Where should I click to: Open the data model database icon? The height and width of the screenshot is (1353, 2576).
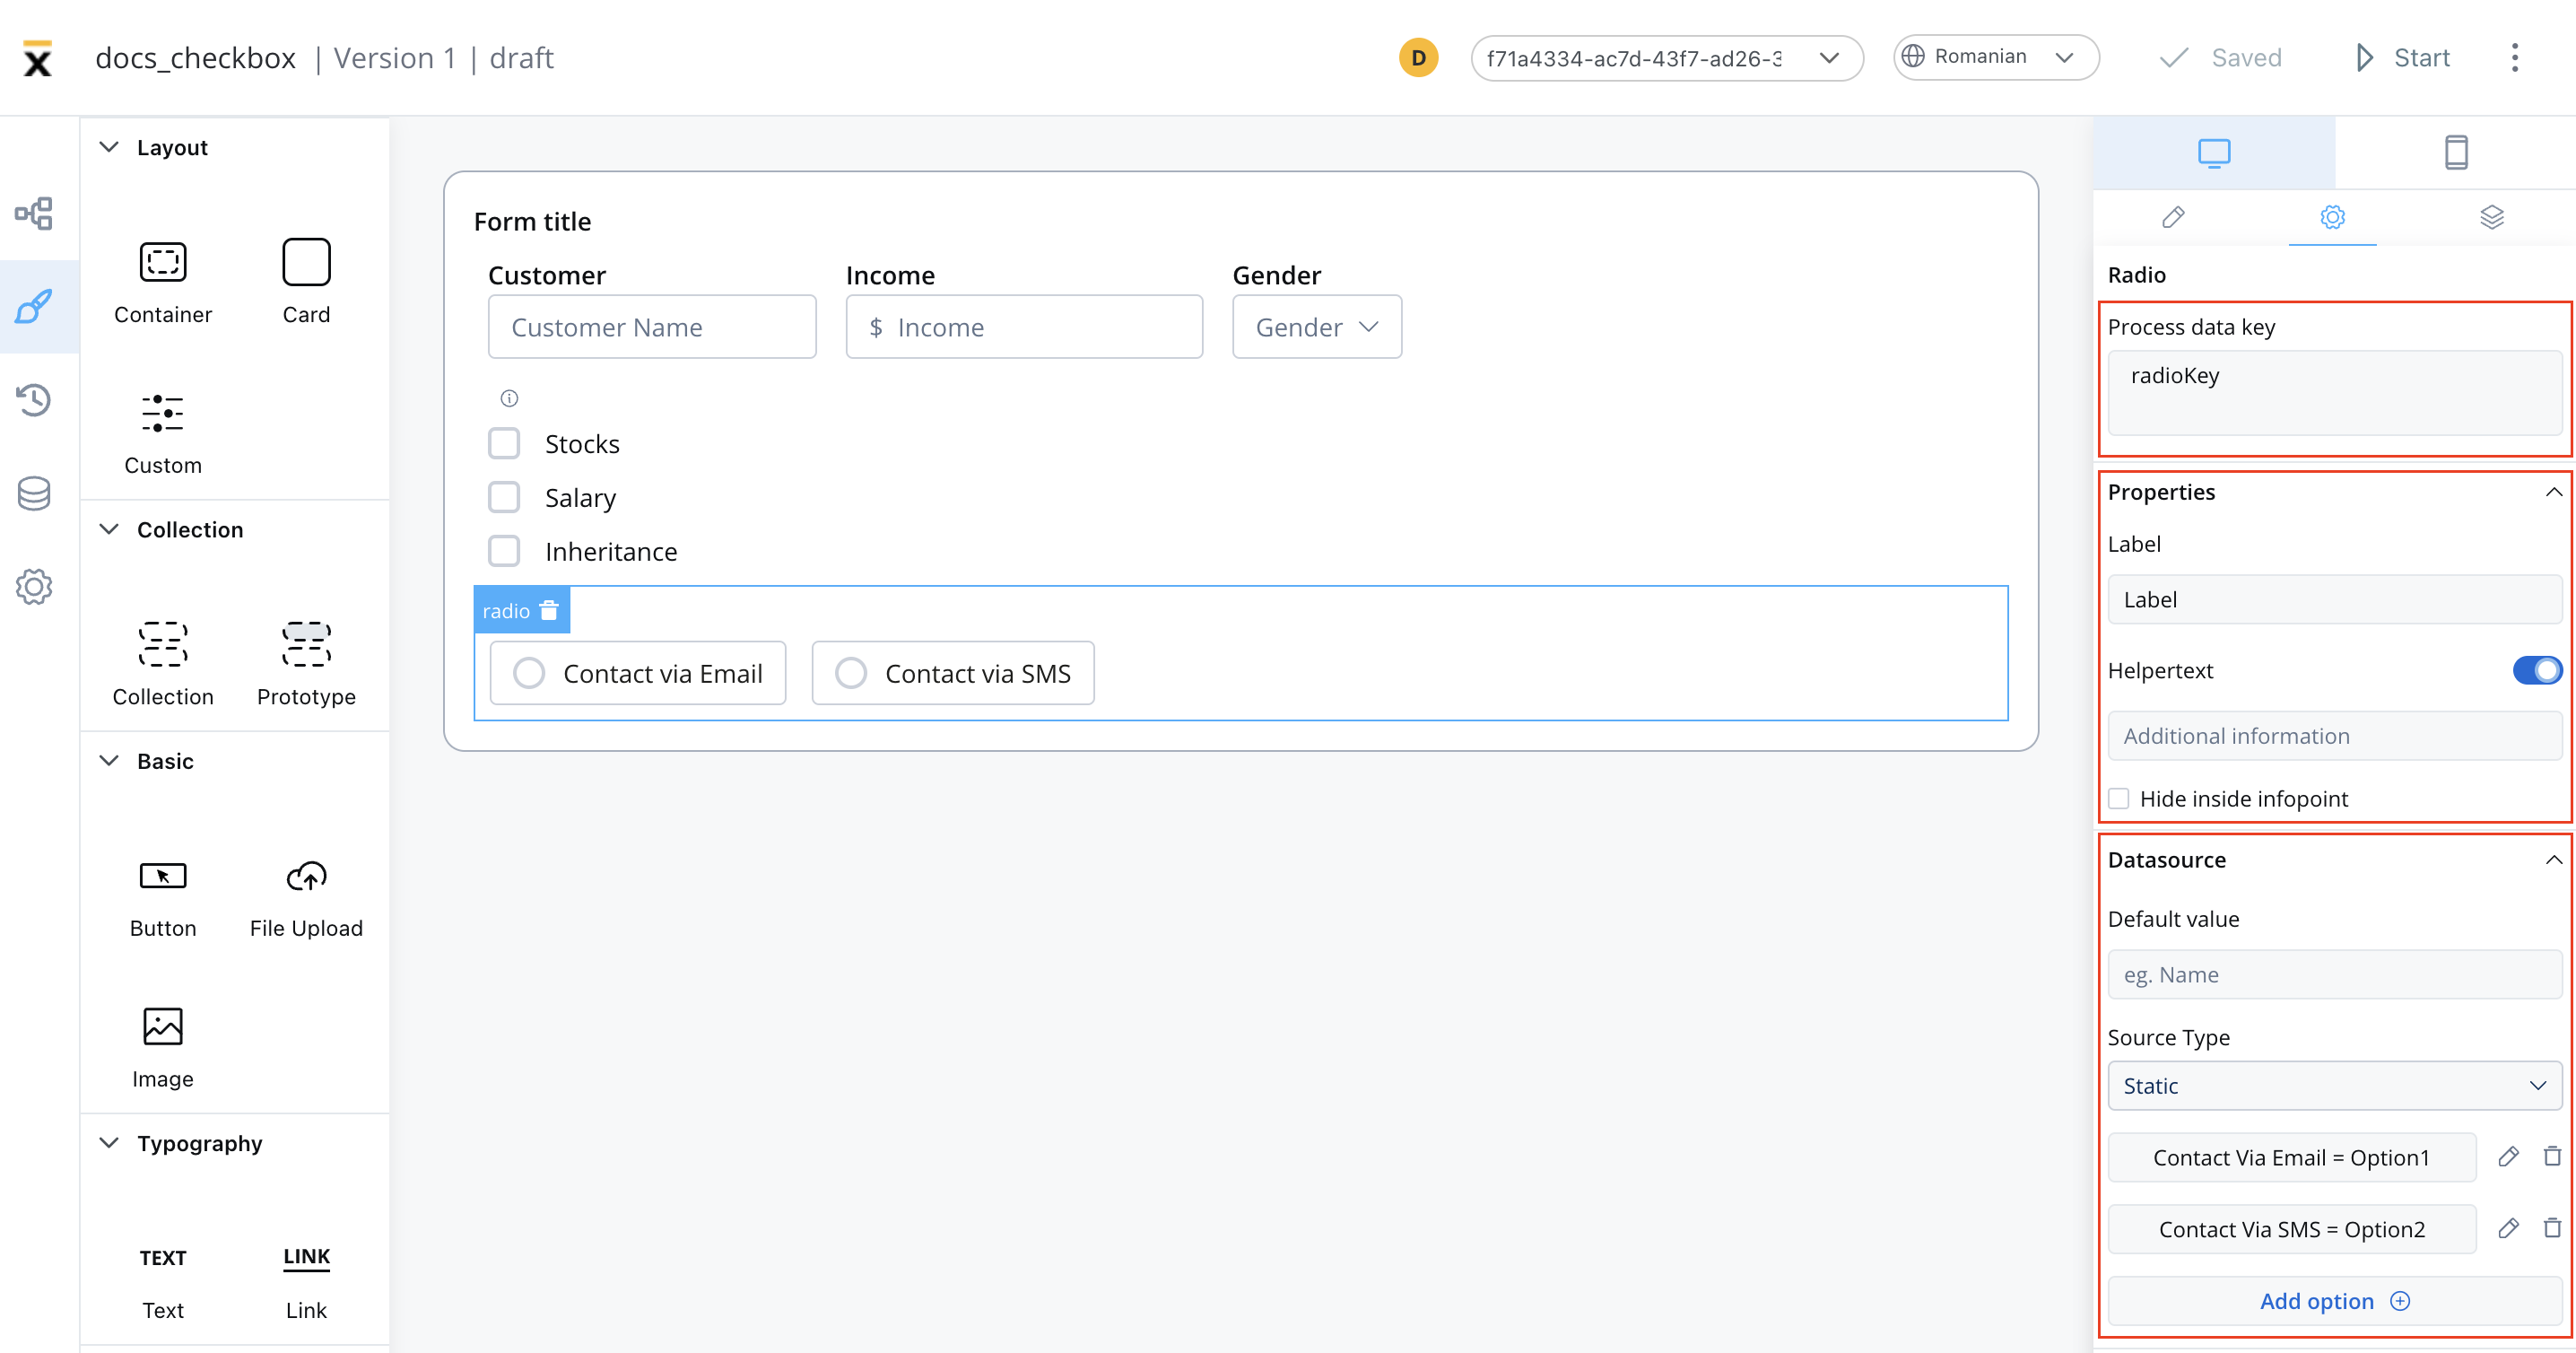[34, 493]
